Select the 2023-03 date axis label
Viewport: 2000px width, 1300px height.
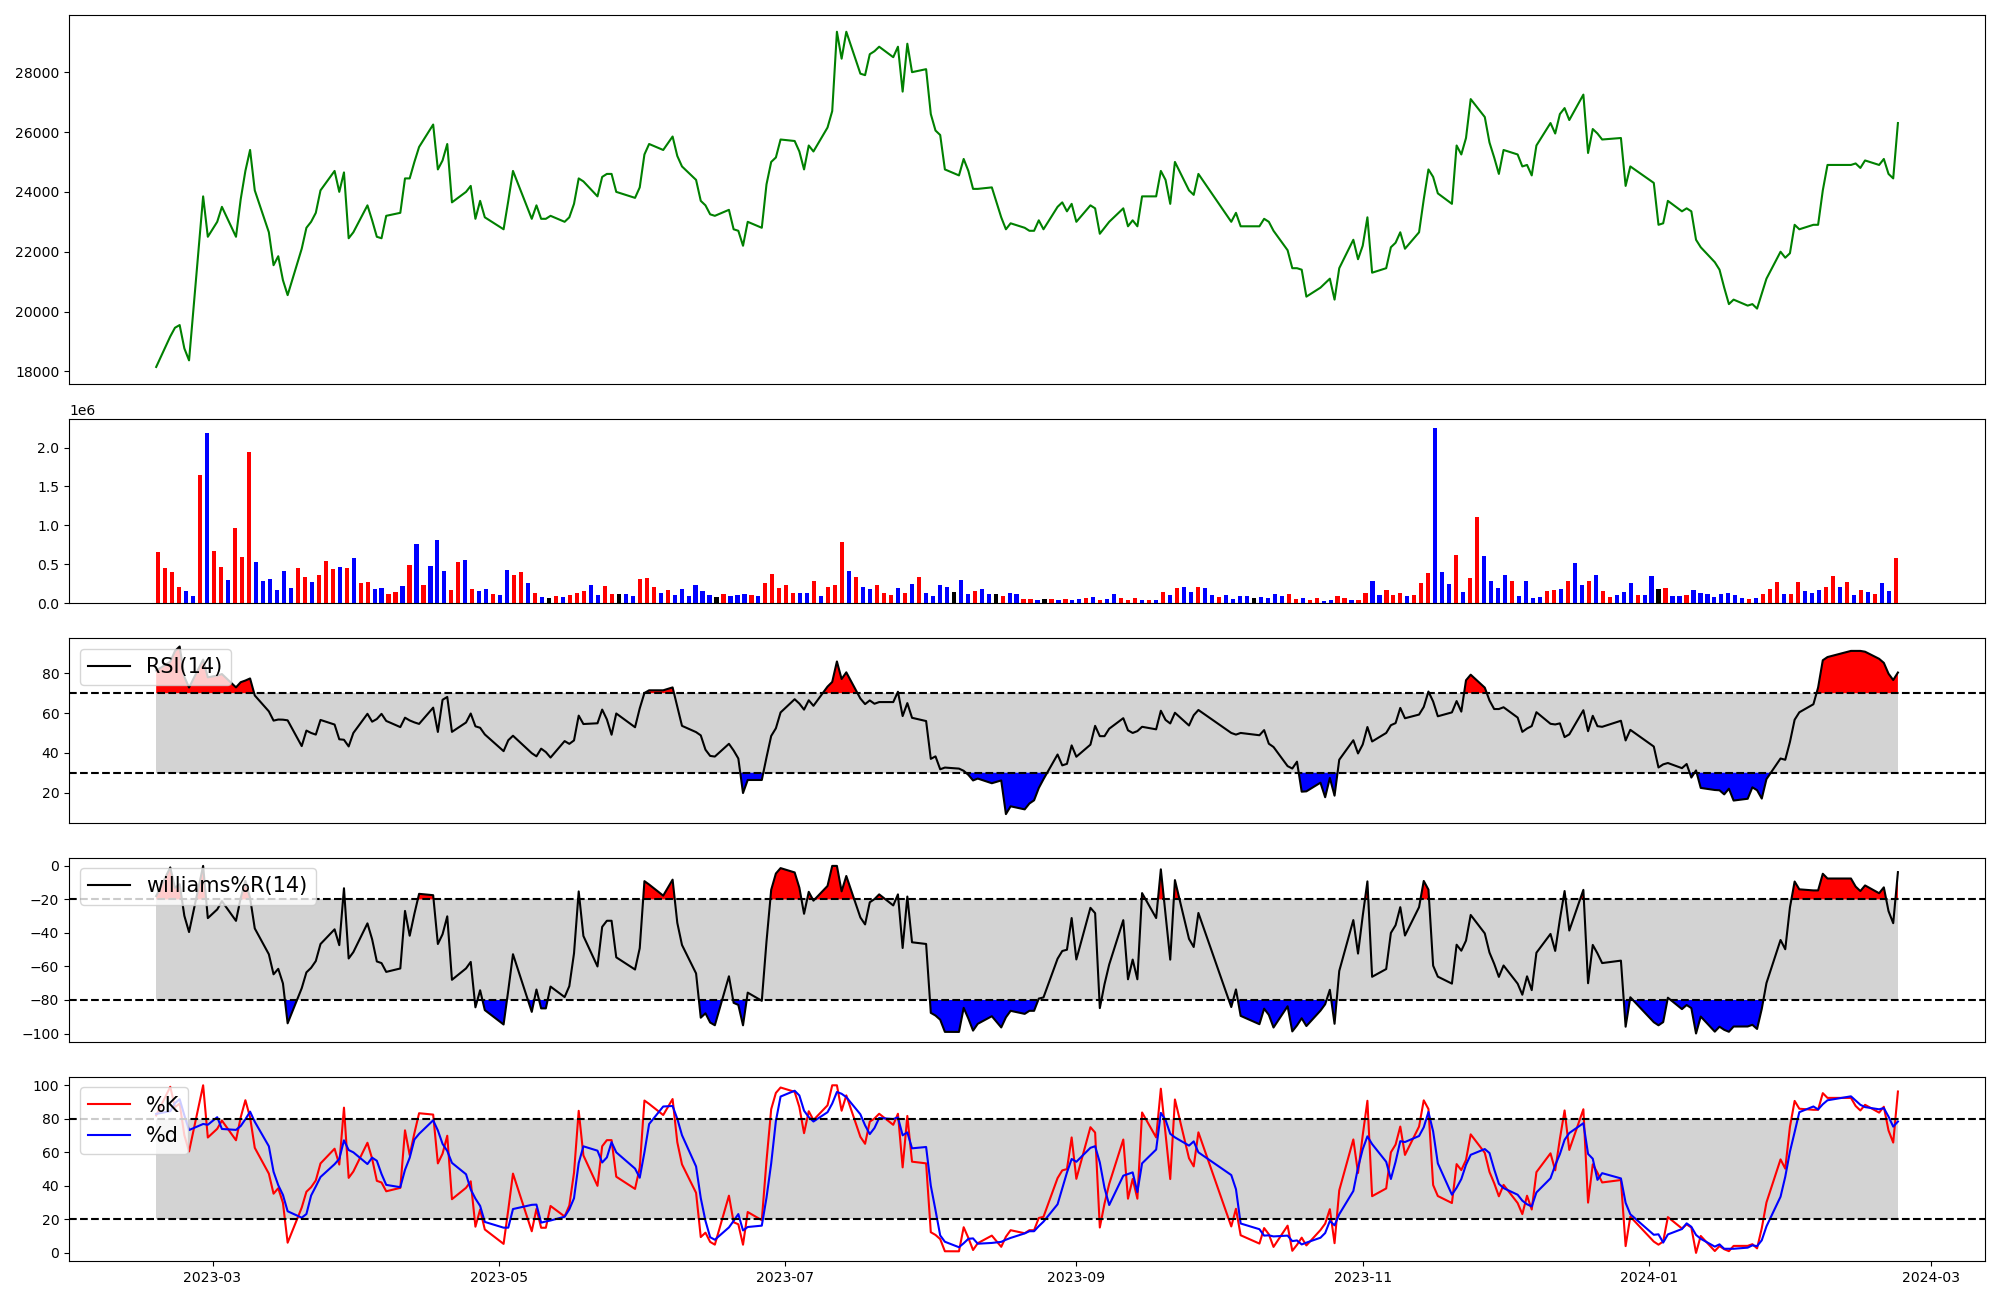212,1277
